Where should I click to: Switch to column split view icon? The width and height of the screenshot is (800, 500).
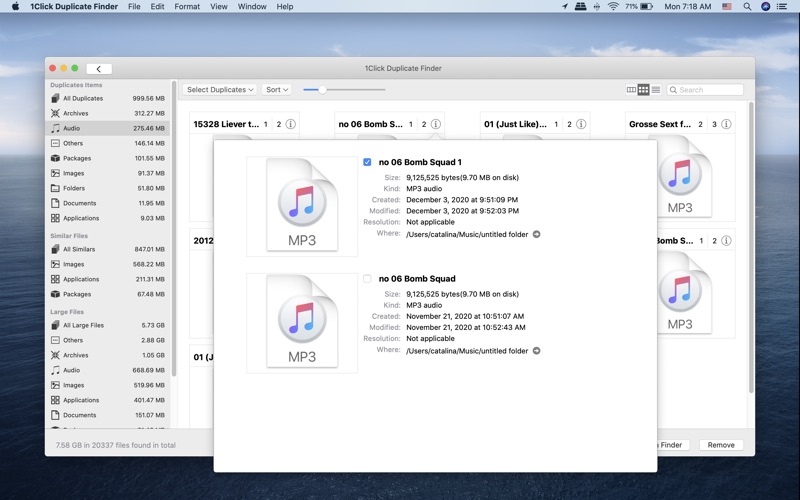coord(631,90)
